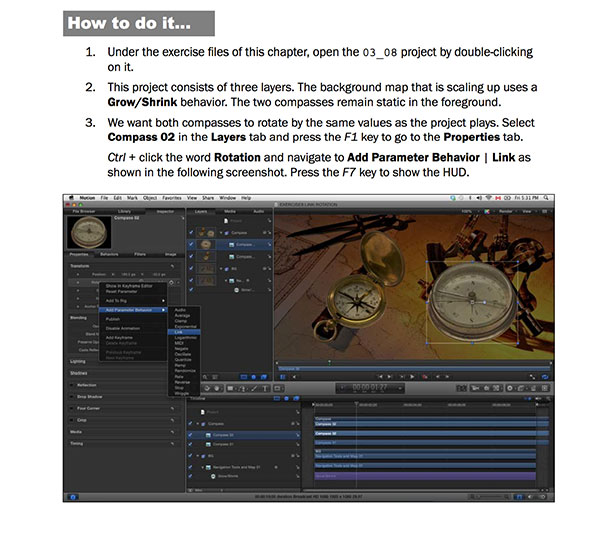Select the Rectangle shape tool

230,388
